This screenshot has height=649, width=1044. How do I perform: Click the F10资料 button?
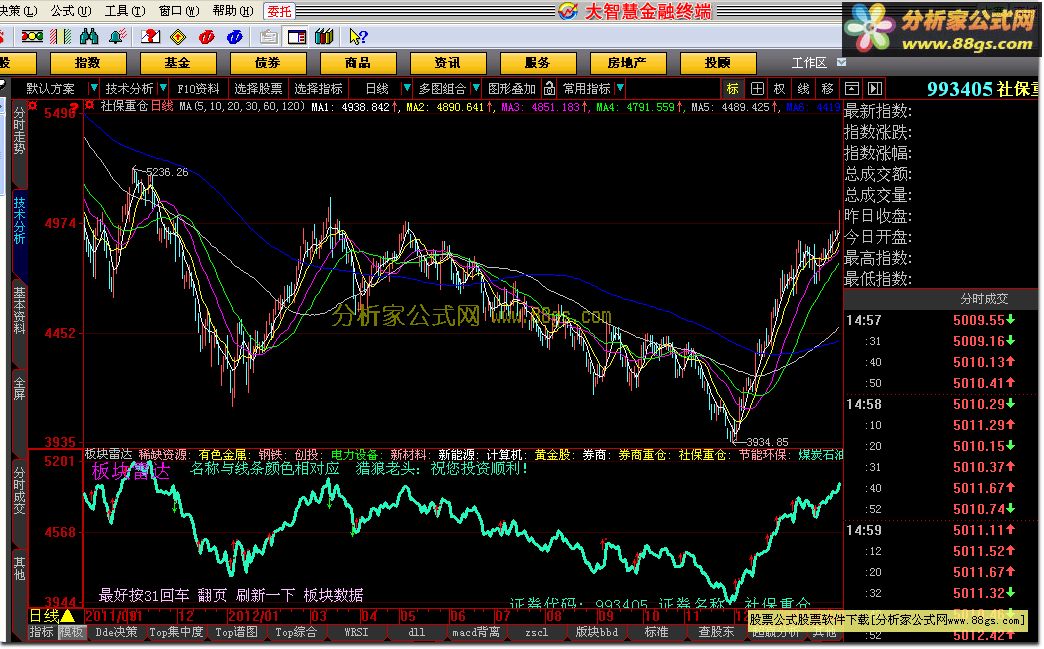198,89
